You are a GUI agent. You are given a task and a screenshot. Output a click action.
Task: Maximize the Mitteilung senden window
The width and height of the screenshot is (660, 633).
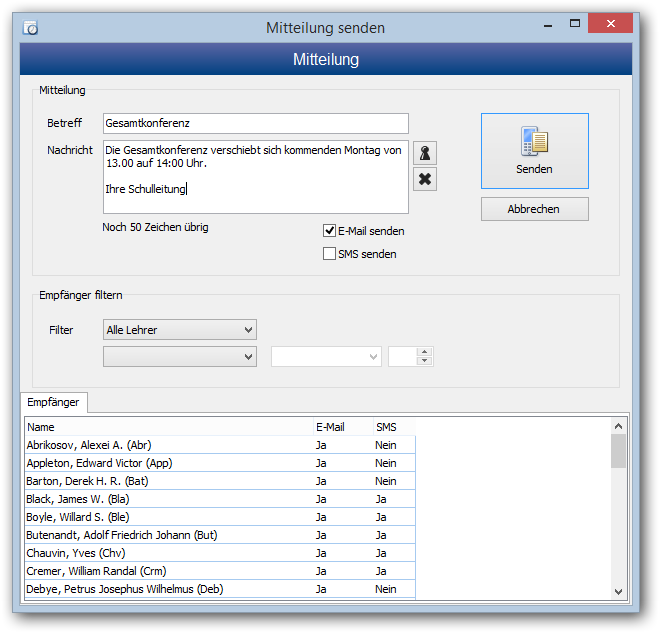[x=575, y=24]
